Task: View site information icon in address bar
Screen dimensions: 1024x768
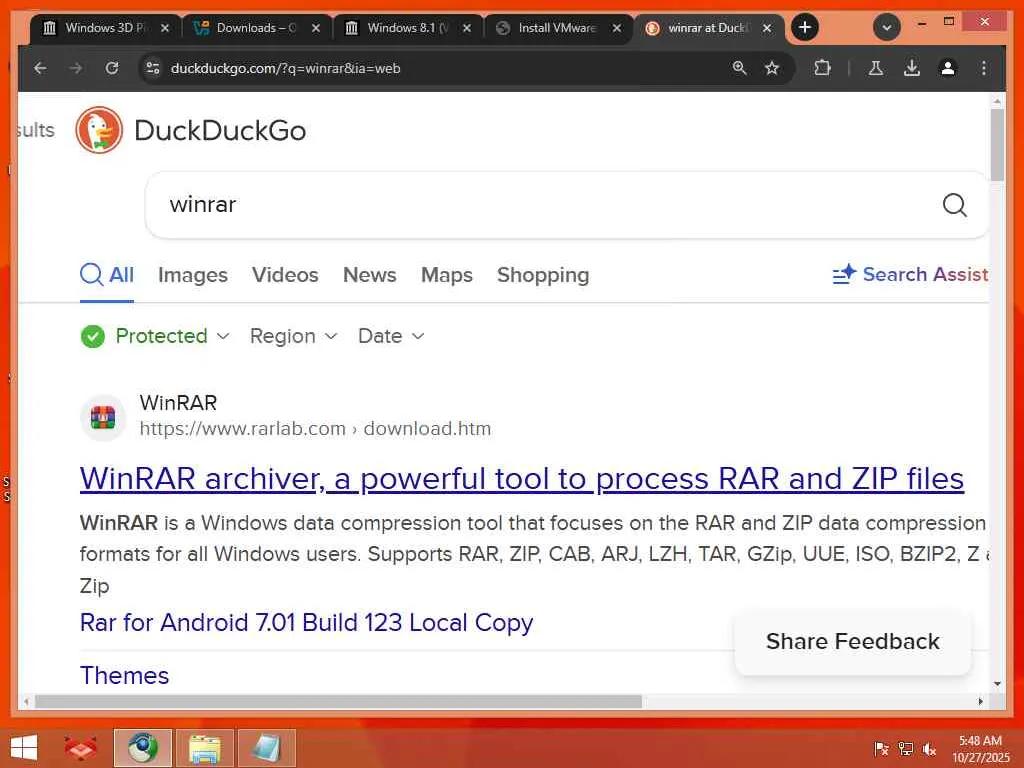Action: coord(153,68)
